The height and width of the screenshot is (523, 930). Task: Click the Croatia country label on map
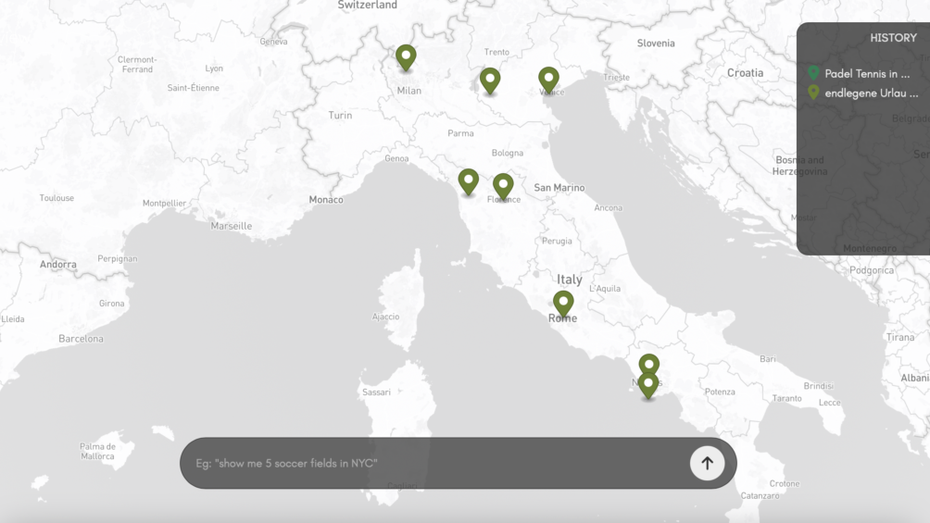coord(745,73)
